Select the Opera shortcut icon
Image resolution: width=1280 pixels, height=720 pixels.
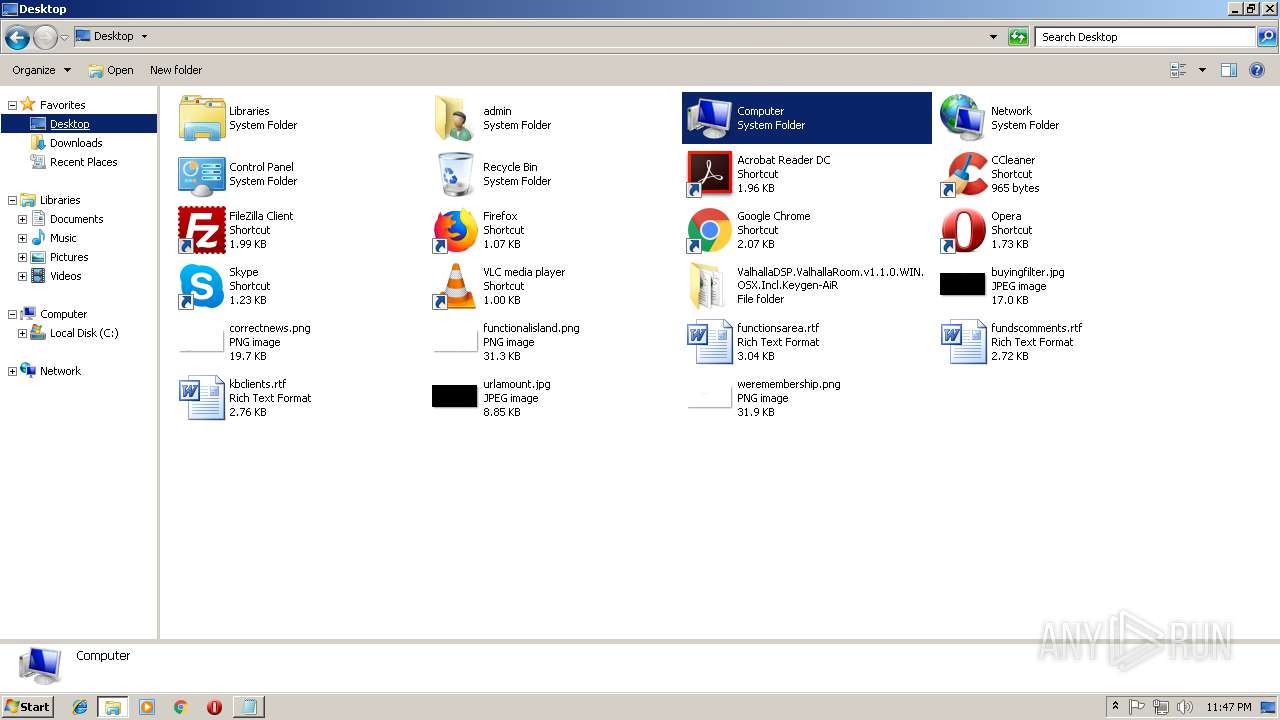click(963, 230)
